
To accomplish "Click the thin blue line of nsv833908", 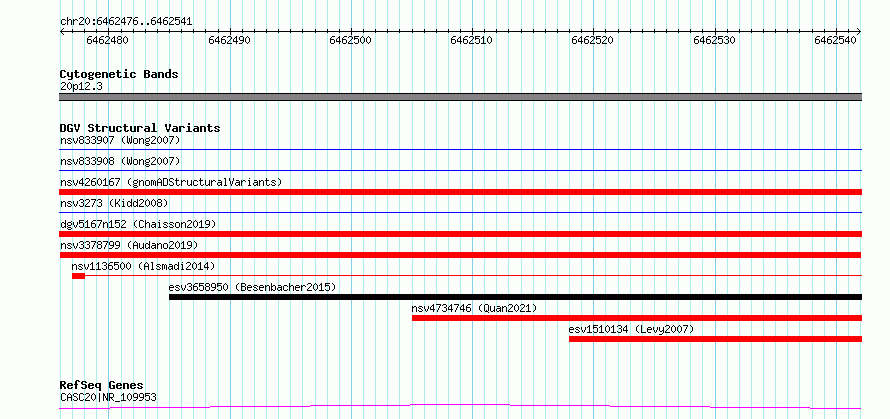I will tap(461, 170).
